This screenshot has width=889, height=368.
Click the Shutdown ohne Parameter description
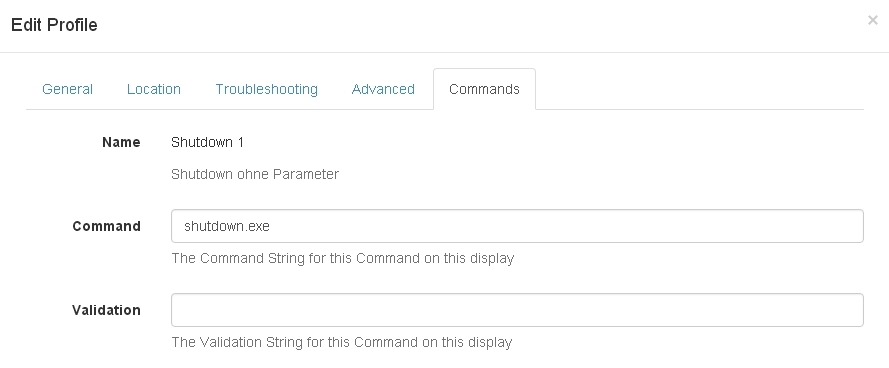click(x=255, y=174)
